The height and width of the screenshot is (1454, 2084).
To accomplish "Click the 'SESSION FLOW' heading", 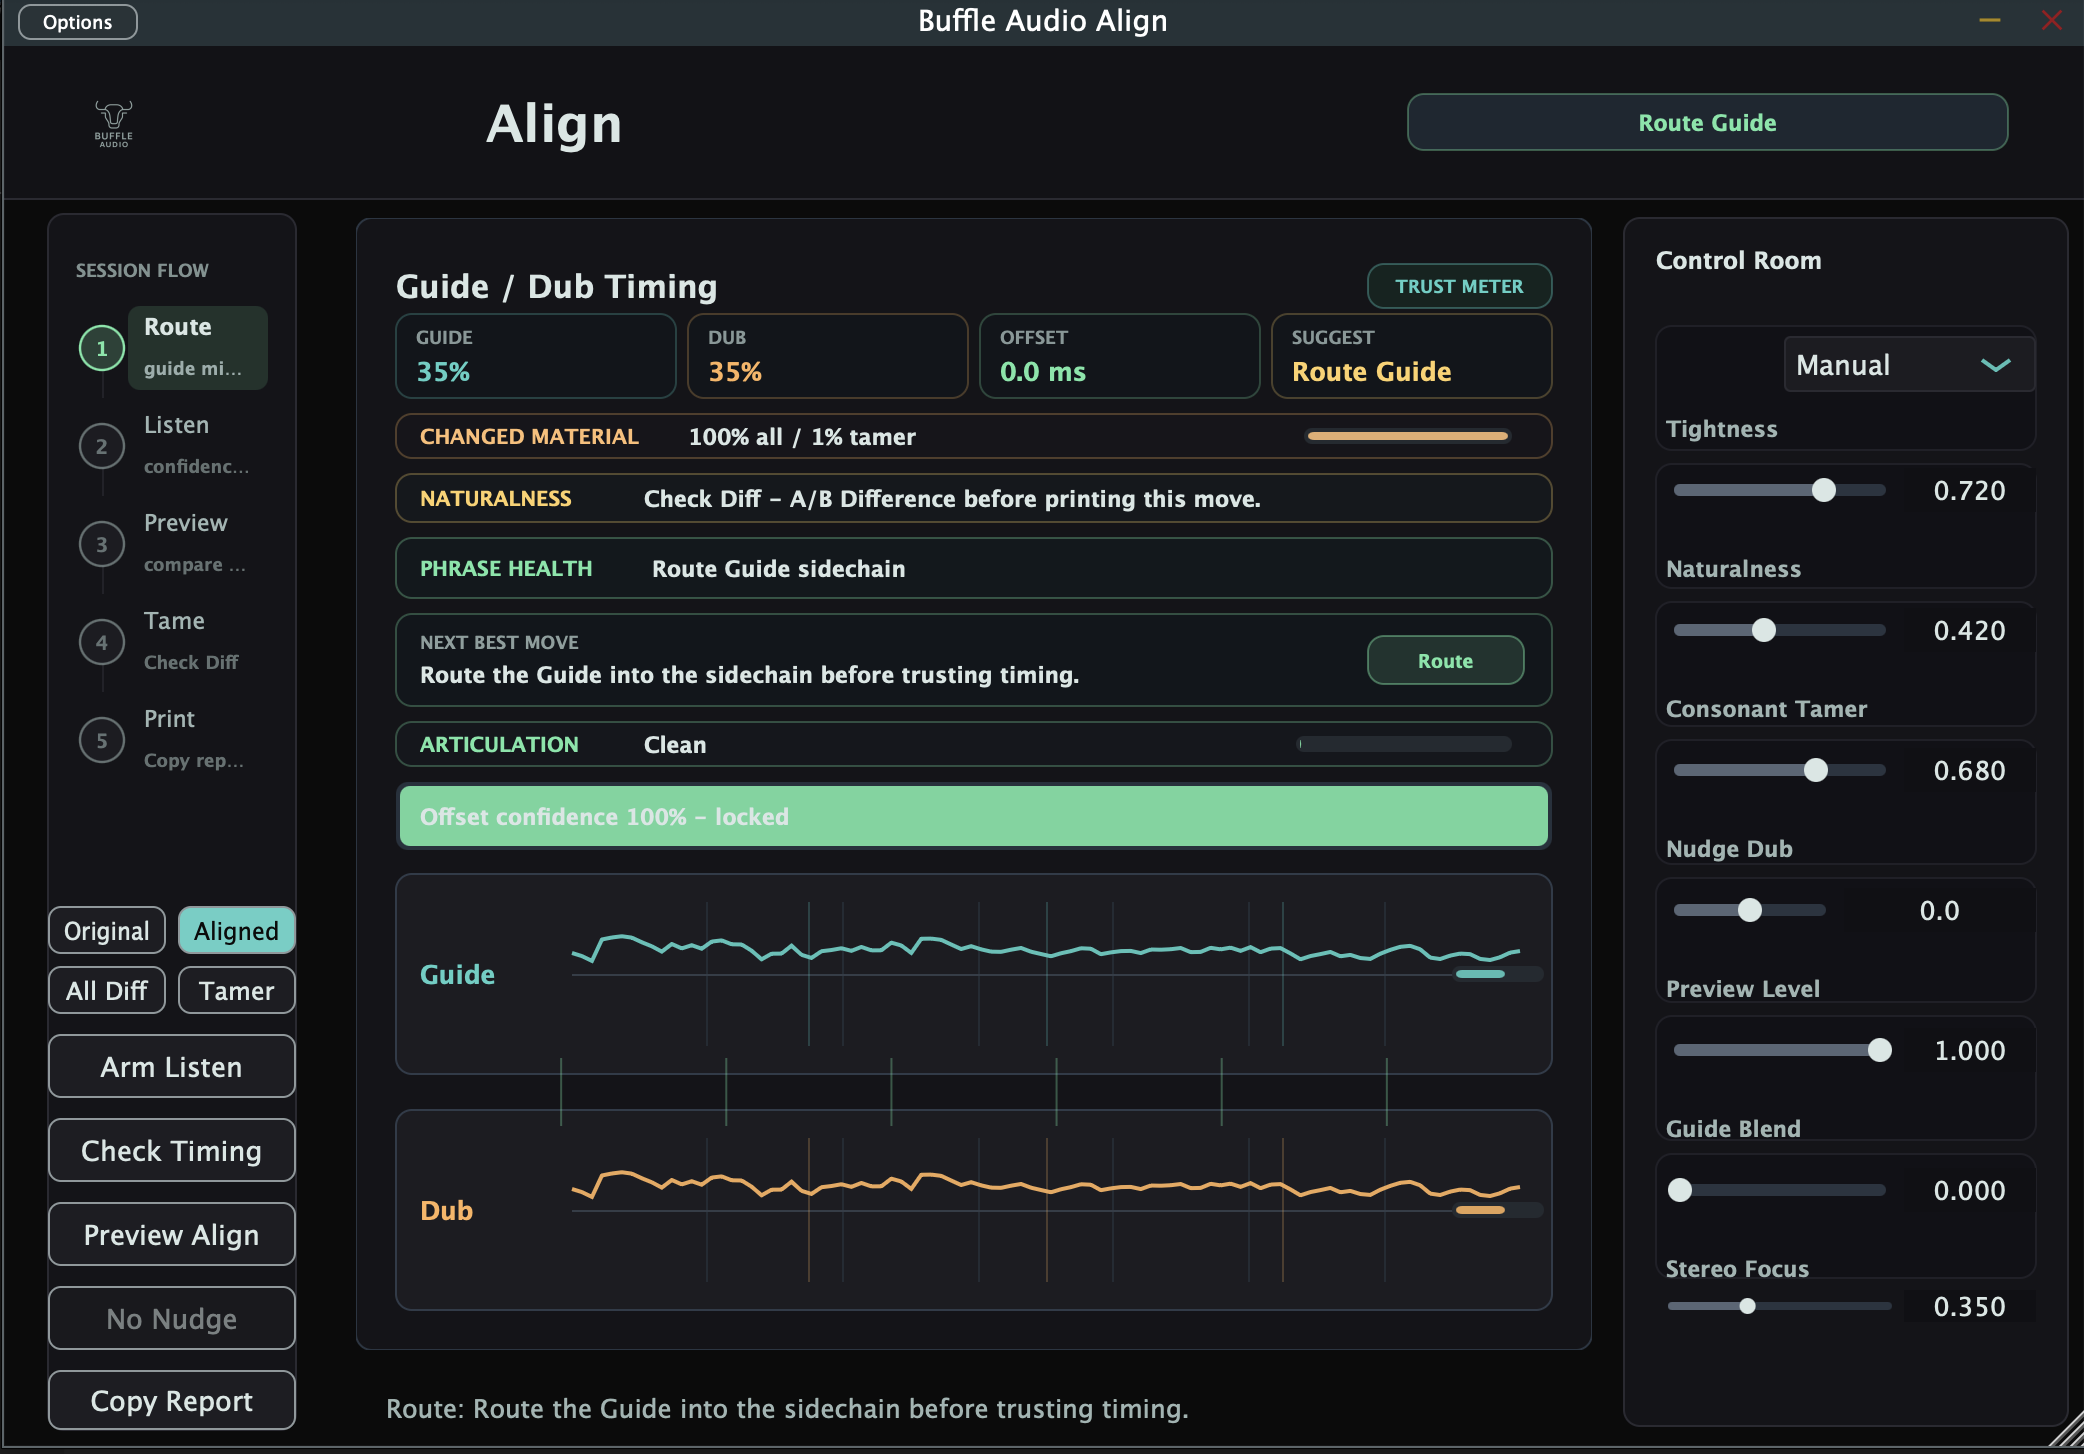I will point(142,270).
